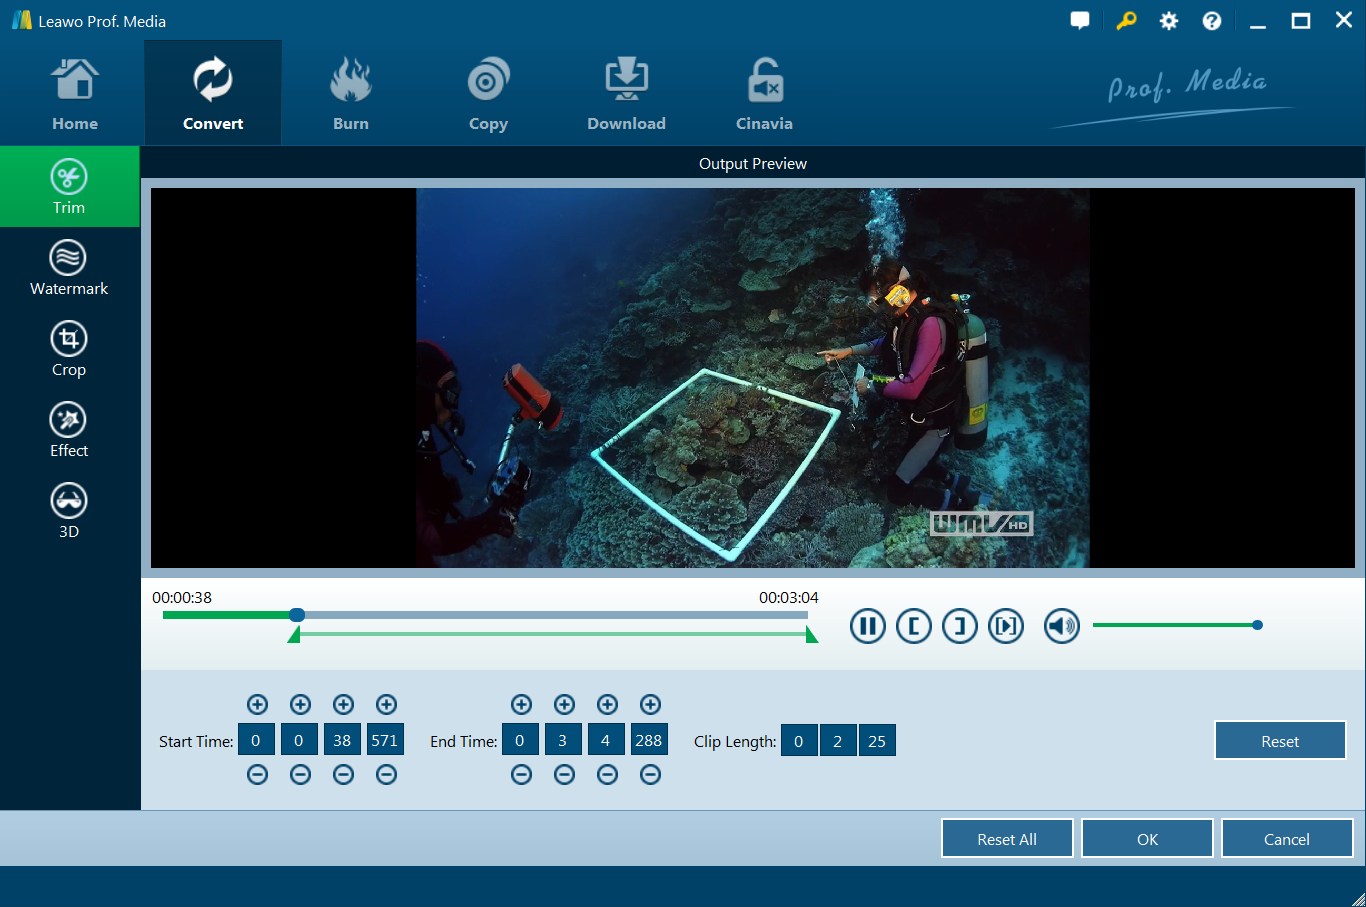The image size is (1366, 907).
Task: Open the 3D conversion settings
Action: tap(68, 510)
